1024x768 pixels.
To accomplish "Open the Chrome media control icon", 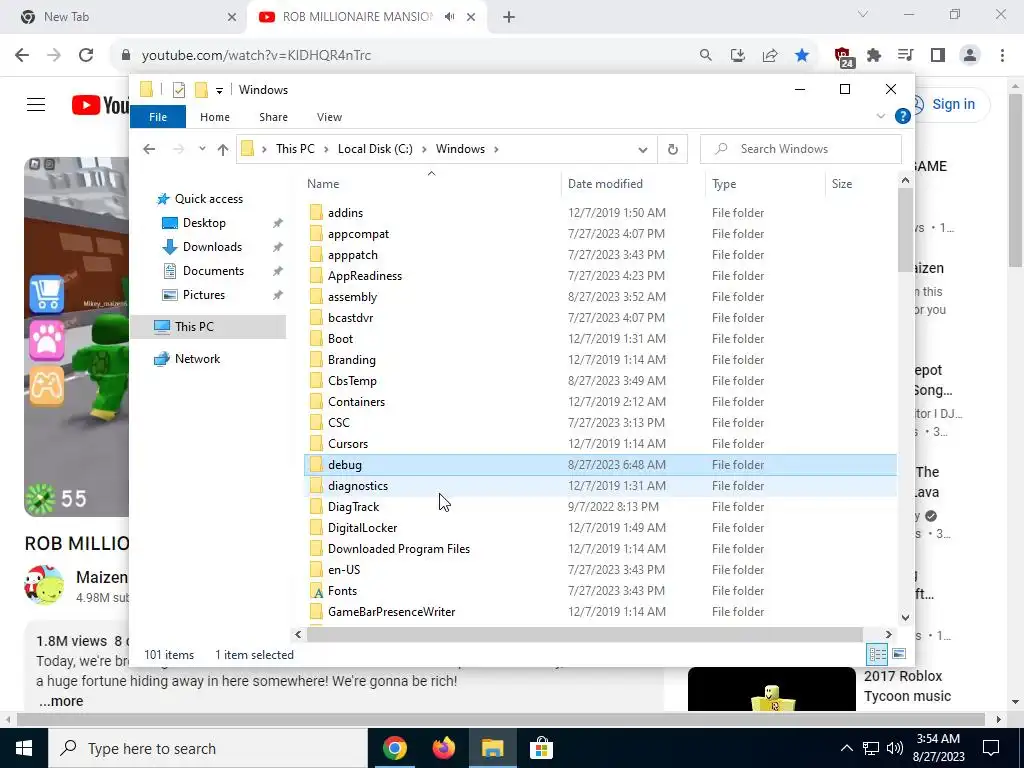I will coord(906,55).
